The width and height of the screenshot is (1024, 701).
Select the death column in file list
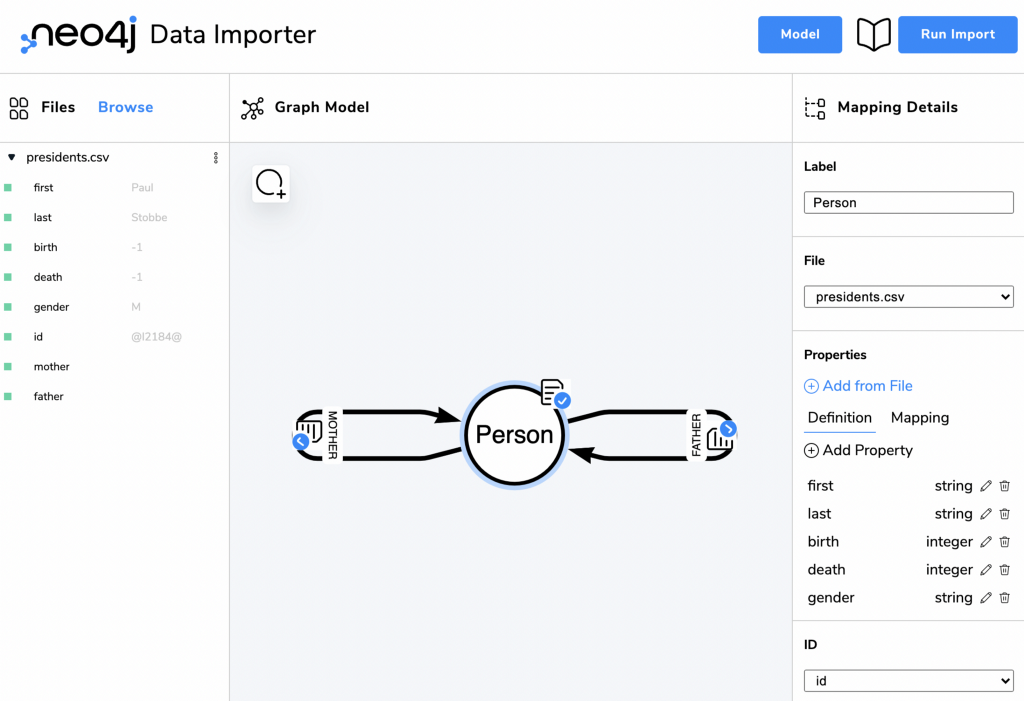click(x=48, y=278)
